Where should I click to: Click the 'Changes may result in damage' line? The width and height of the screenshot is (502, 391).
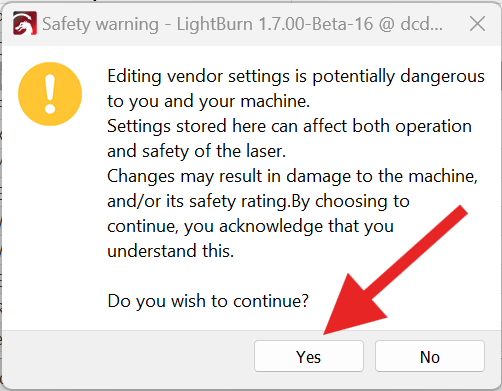click(x=292, y=176)
